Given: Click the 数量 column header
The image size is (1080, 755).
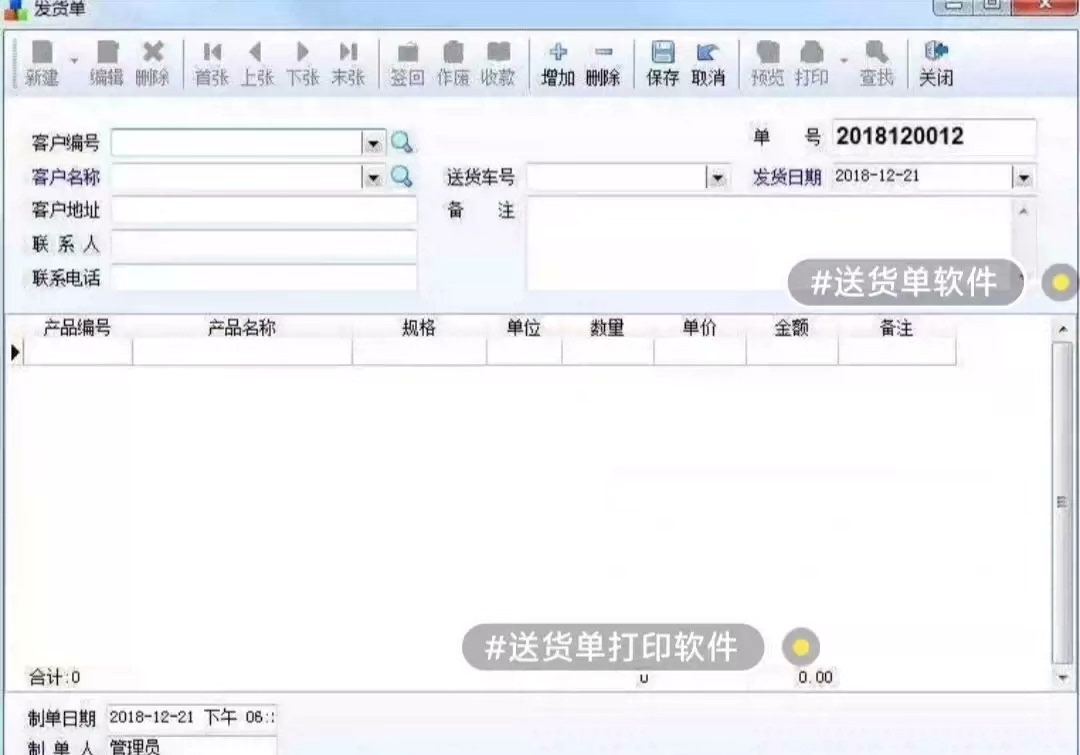Looking at the screenshot, I should (608, 328).
